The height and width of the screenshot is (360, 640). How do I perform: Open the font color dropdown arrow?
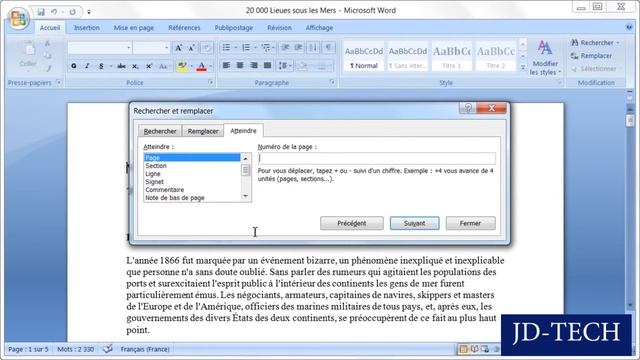[x=211, y=66]
